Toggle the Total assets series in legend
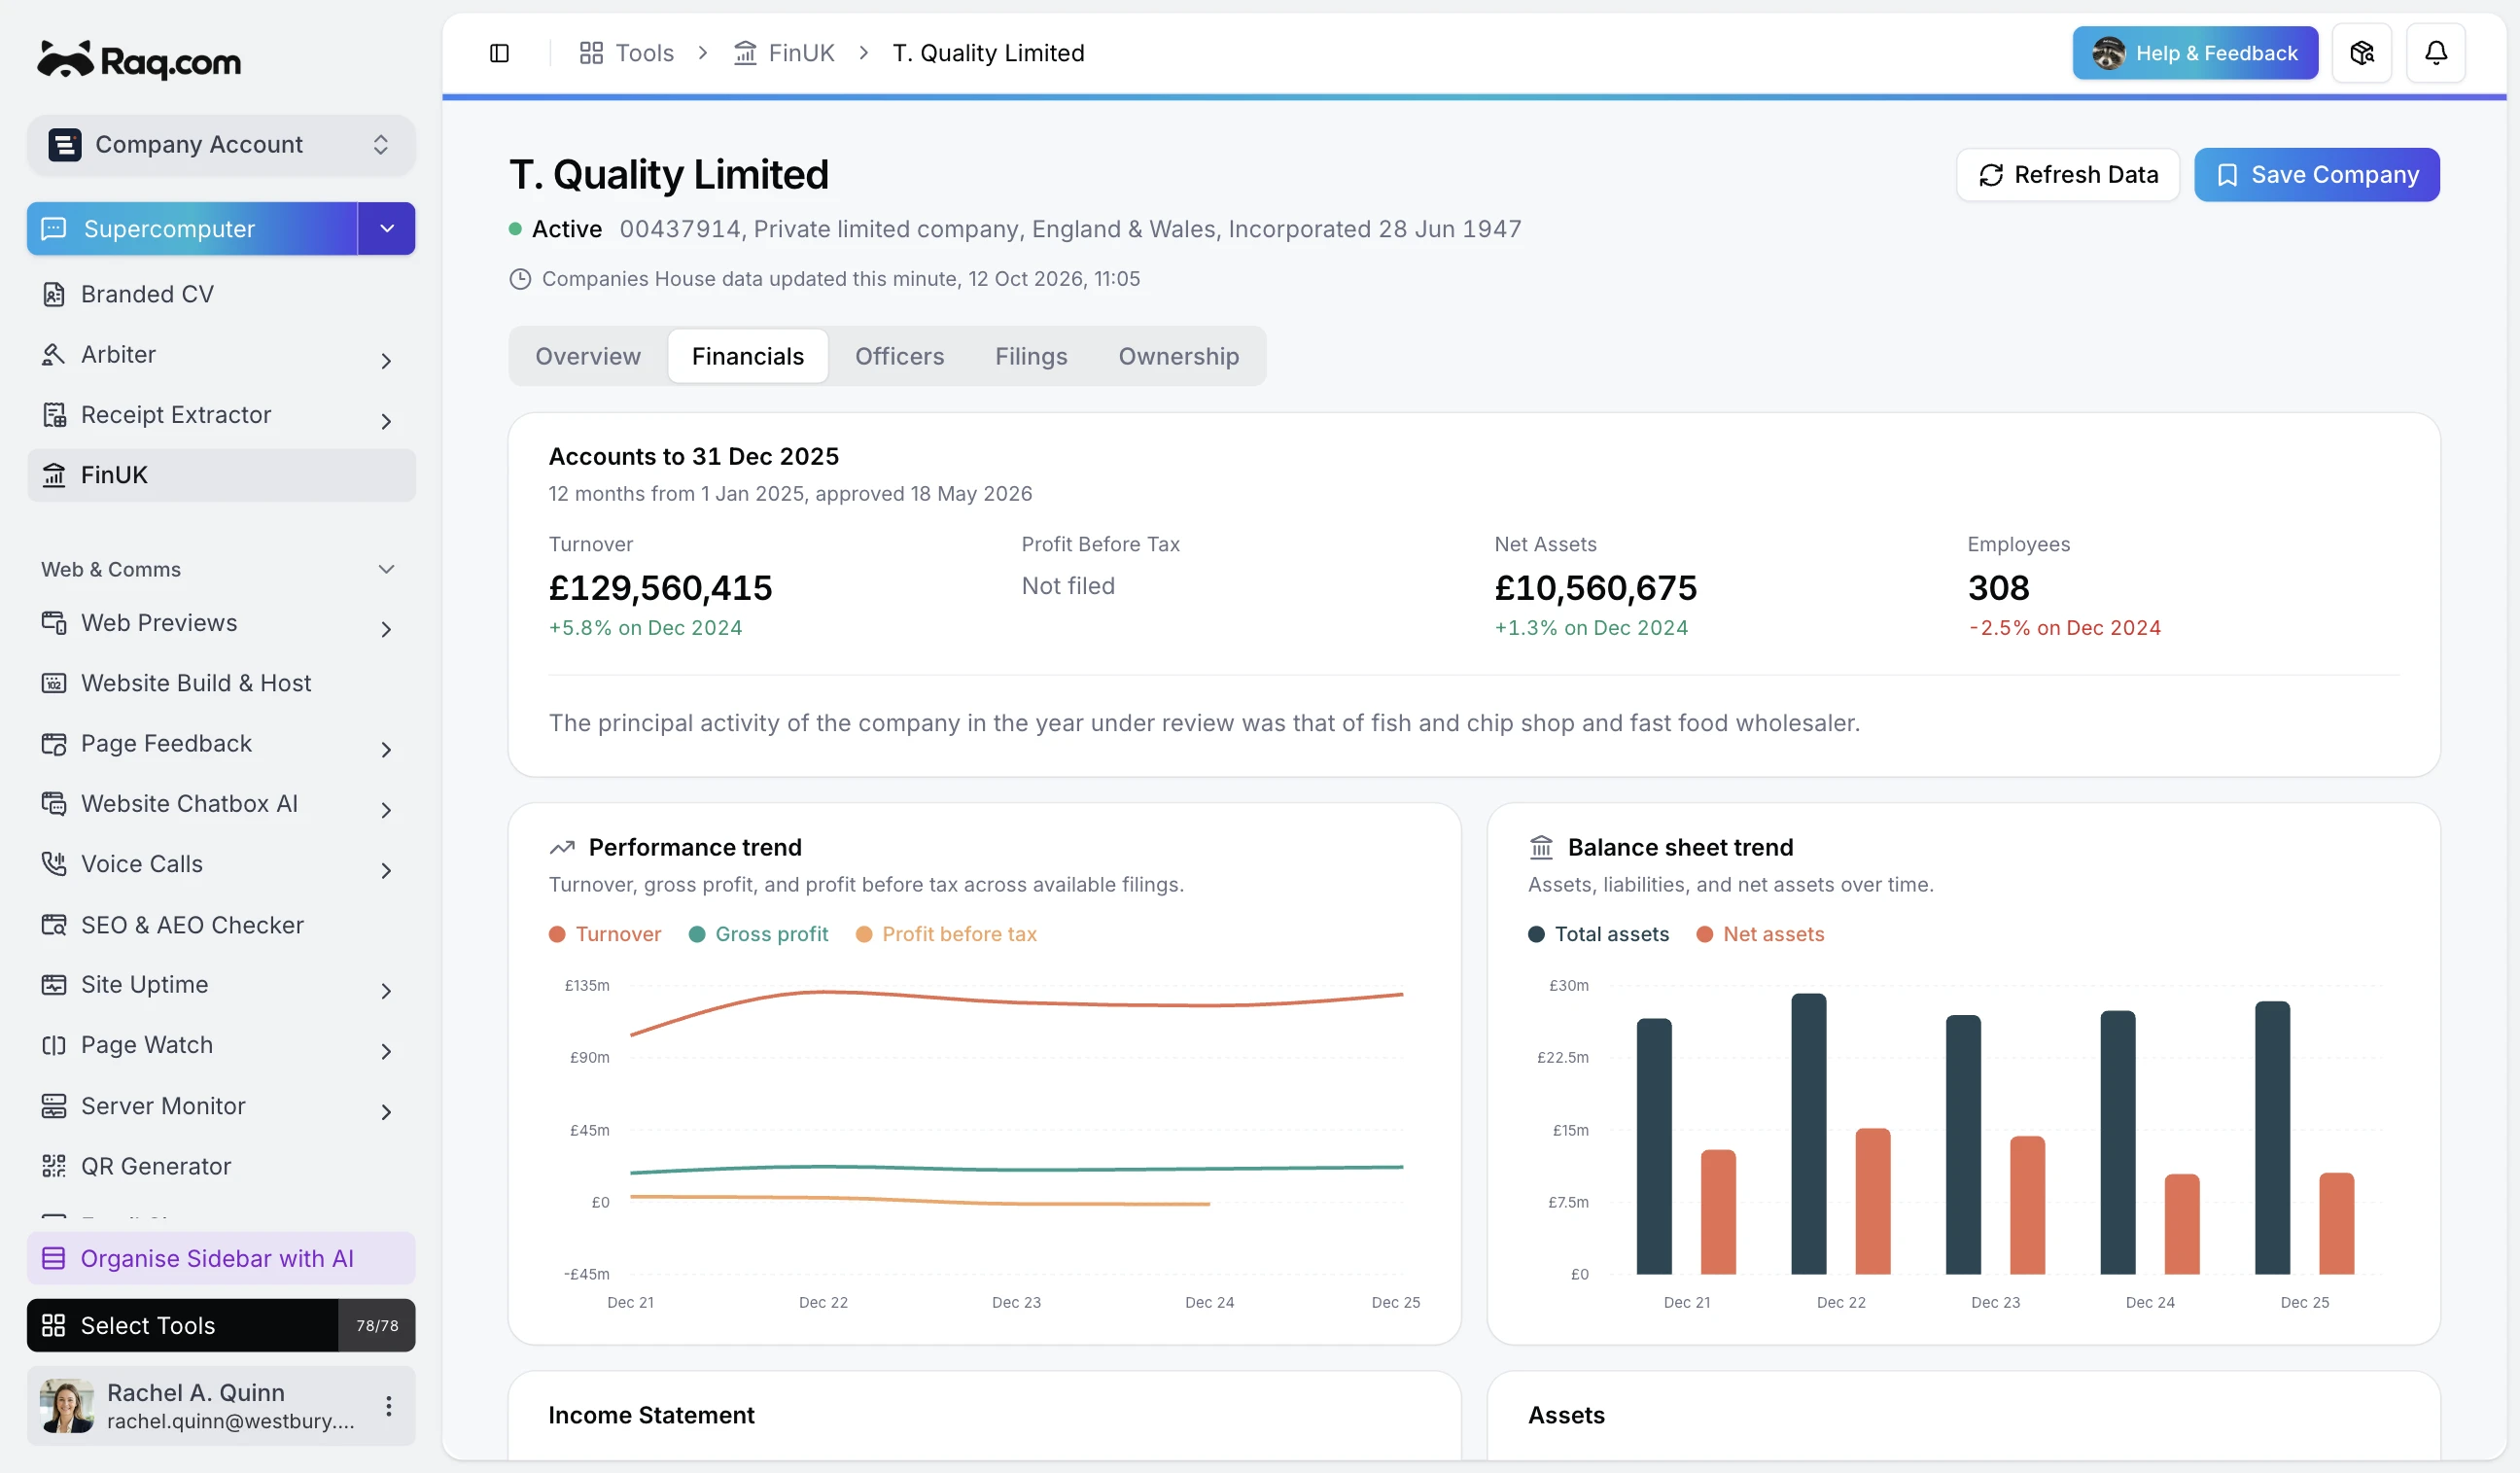This screenshot has width=2520, height=1473. (1598, 934)
